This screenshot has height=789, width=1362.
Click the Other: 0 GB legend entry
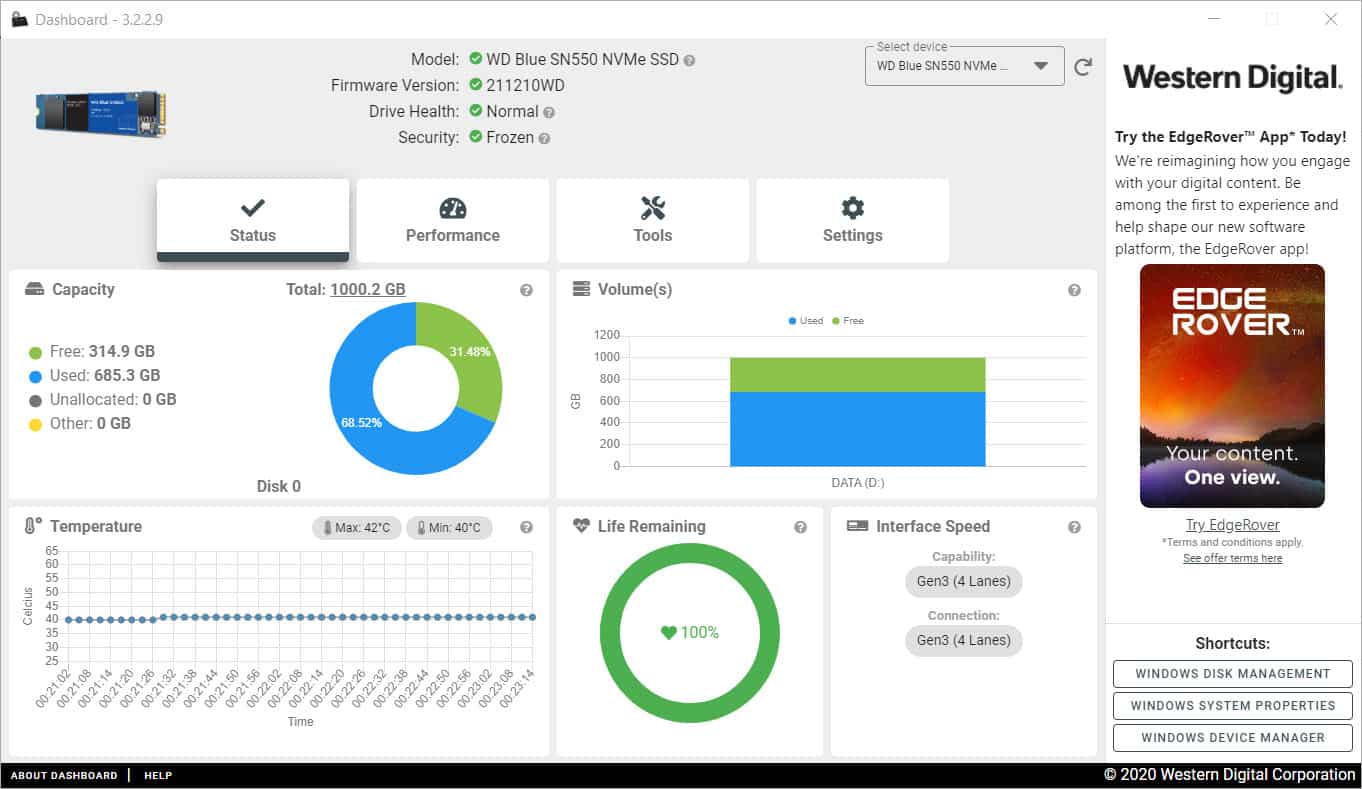point(80,424)
